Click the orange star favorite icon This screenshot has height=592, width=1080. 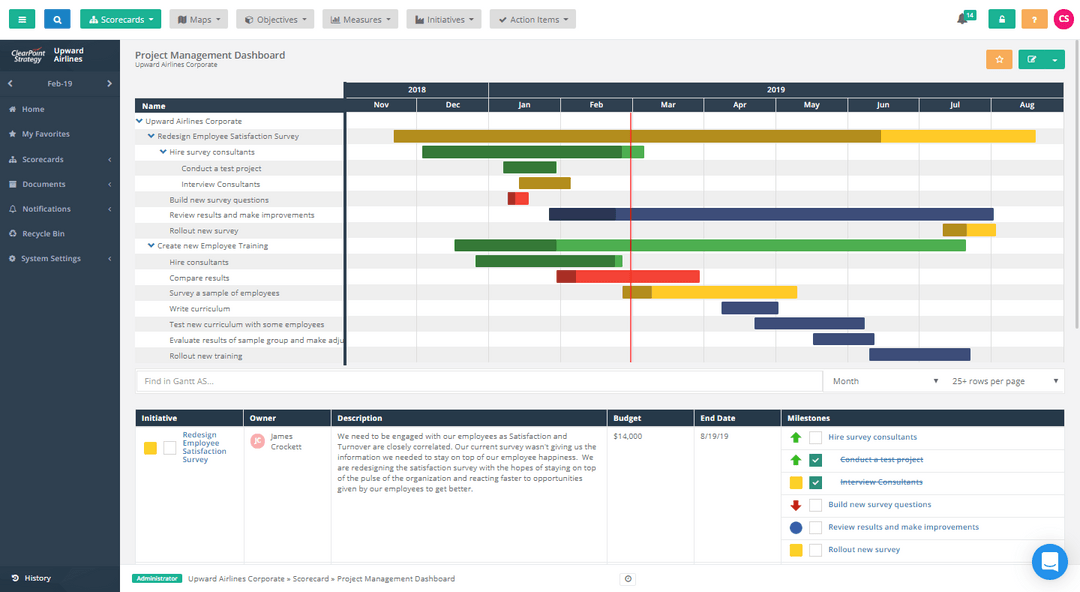tap(998, 60)
